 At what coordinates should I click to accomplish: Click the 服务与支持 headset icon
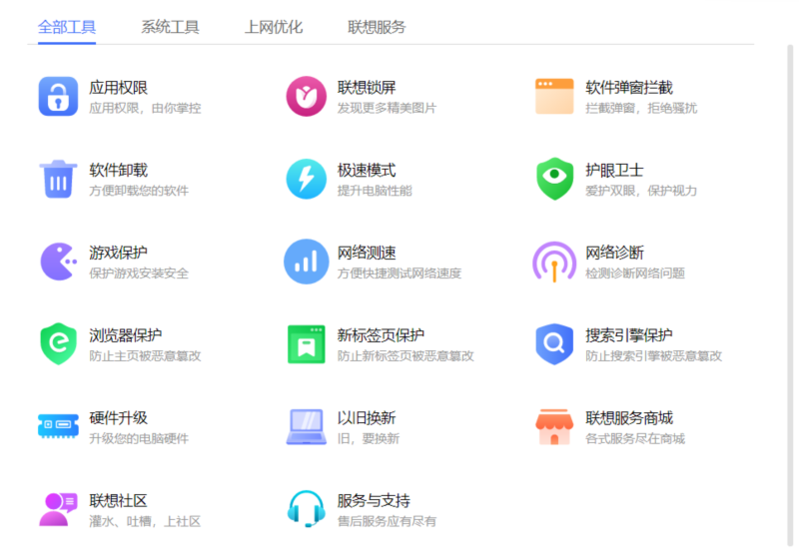306,509
